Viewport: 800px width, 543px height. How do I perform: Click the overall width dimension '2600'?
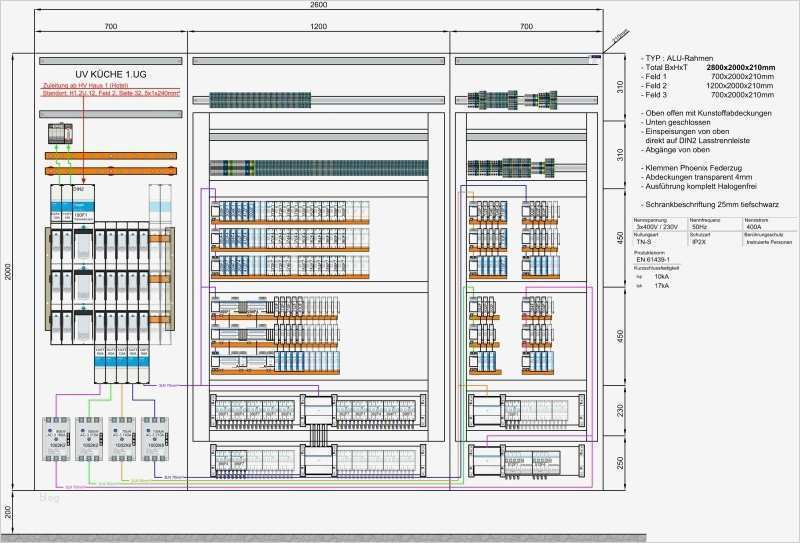(x=318, y=5)
